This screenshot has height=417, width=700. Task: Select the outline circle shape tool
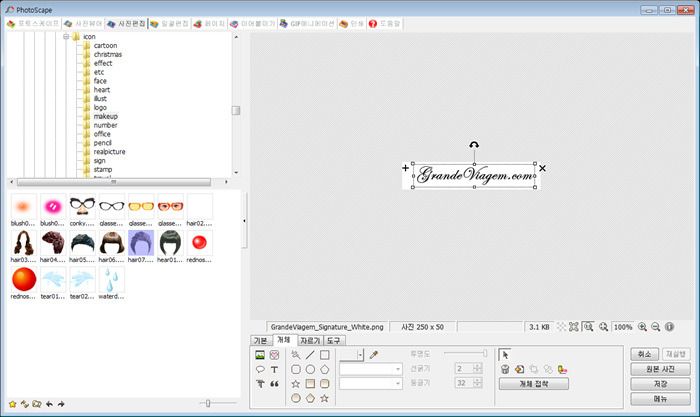[x=310, y=369]
